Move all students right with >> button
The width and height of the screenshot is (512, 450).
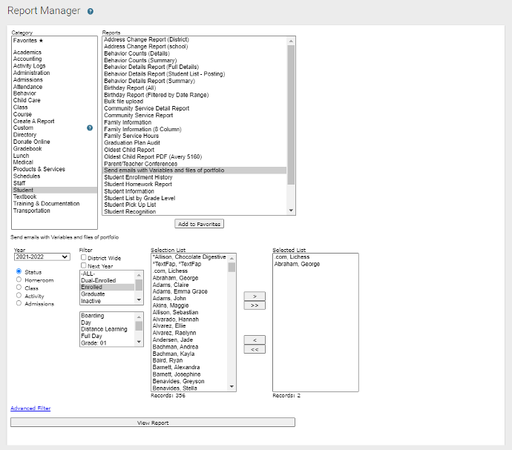click(255, 305)
